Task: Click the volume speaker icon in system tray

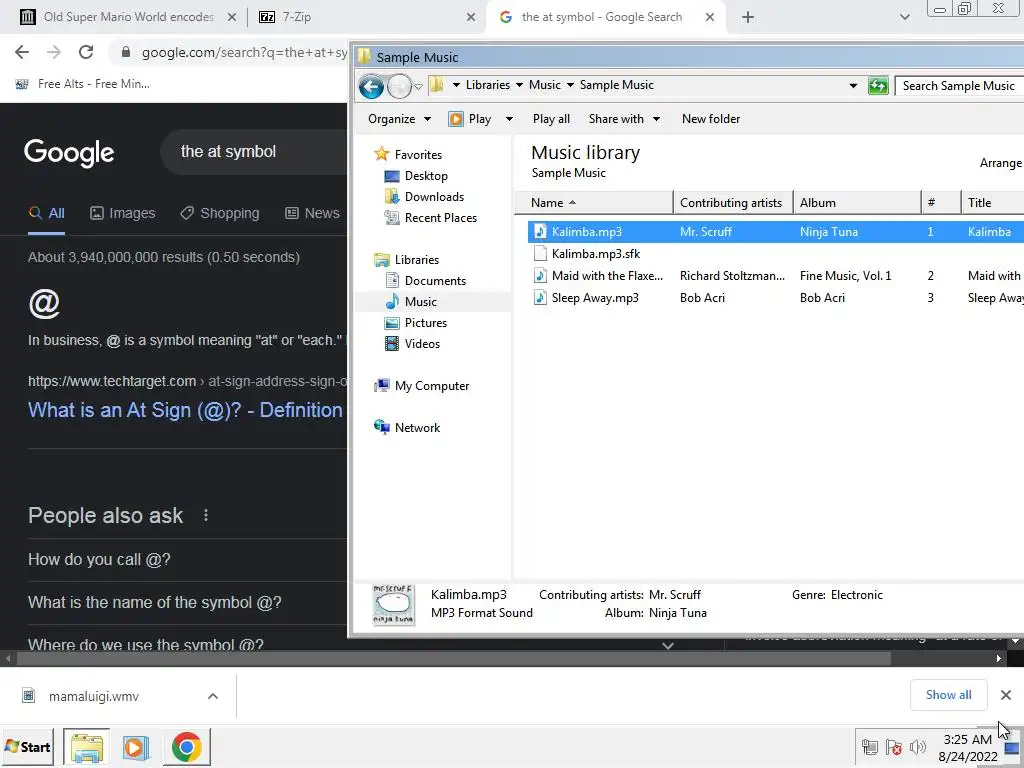Action: 918,746
